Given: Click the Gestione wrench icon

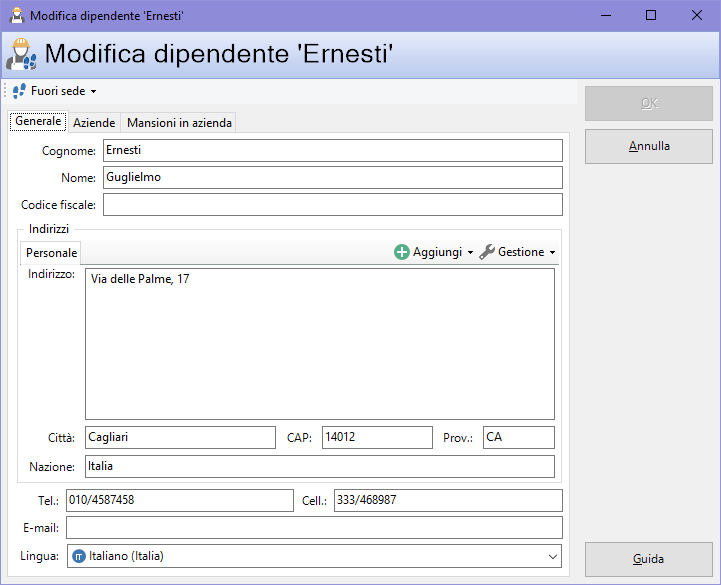Looking at the screenshot, I should coord(487,252).
